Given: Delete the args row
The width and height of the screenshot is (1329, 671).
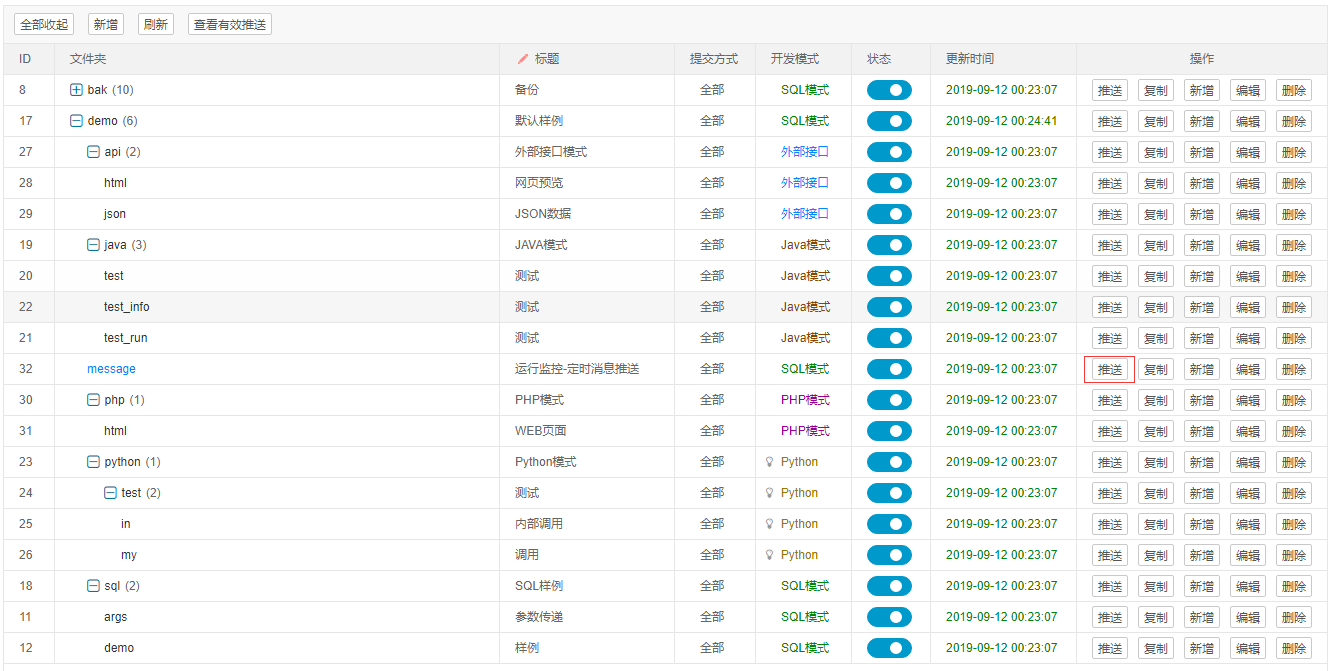Looking at the screenshot, I should click(x=1294, y=617).
